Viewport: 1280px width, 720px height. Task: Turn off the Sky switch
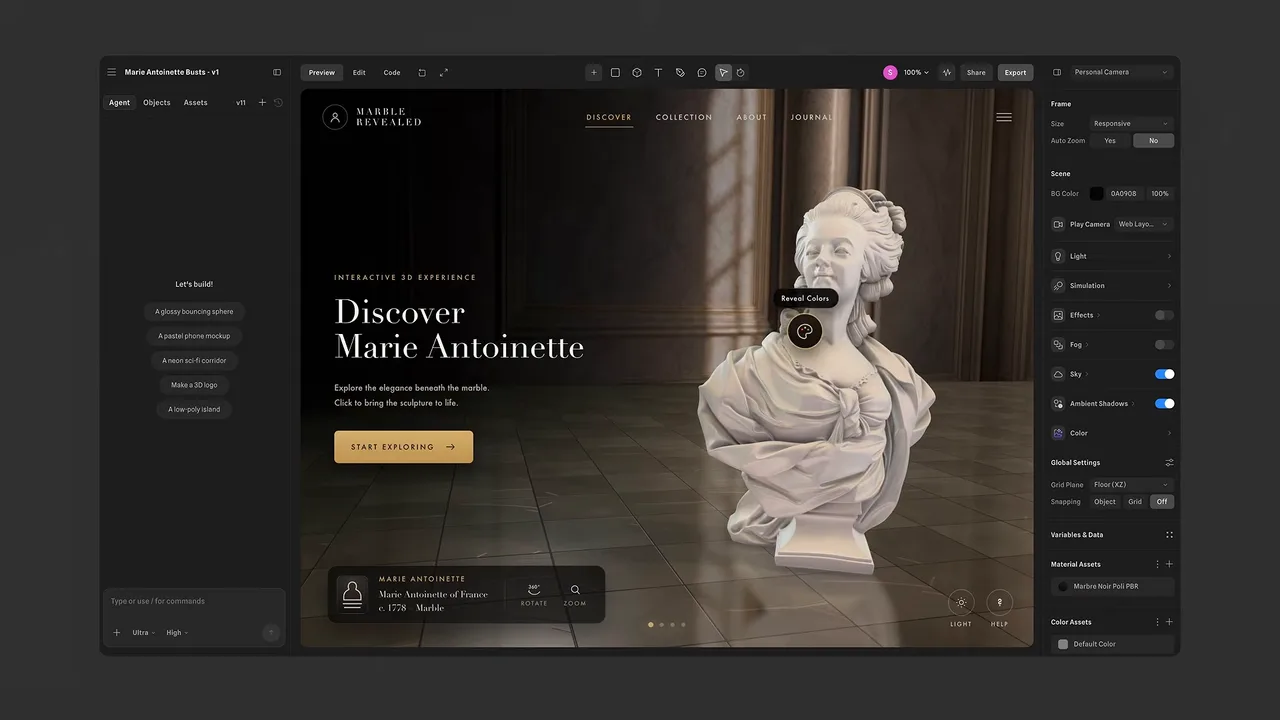[1164, 374]
